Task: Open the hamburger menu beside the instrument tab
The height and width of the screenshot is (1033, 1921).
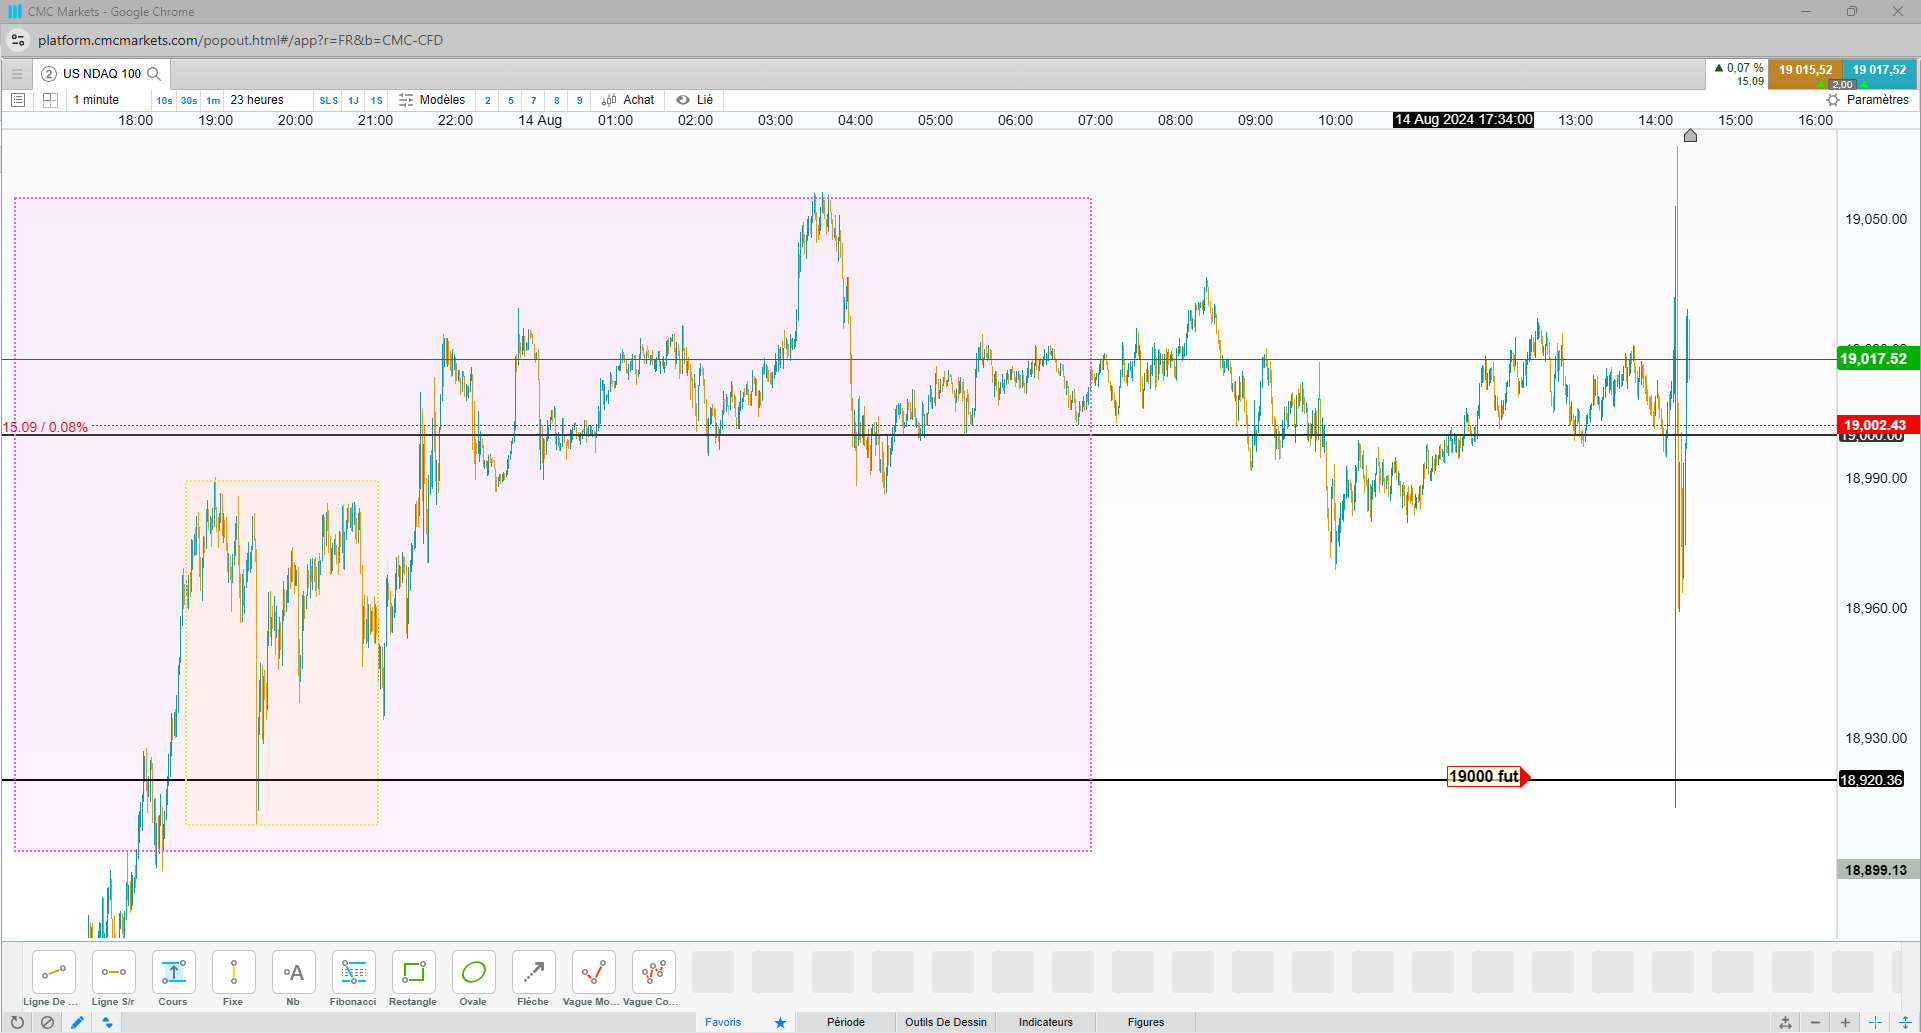Action: tap(16, 74)
